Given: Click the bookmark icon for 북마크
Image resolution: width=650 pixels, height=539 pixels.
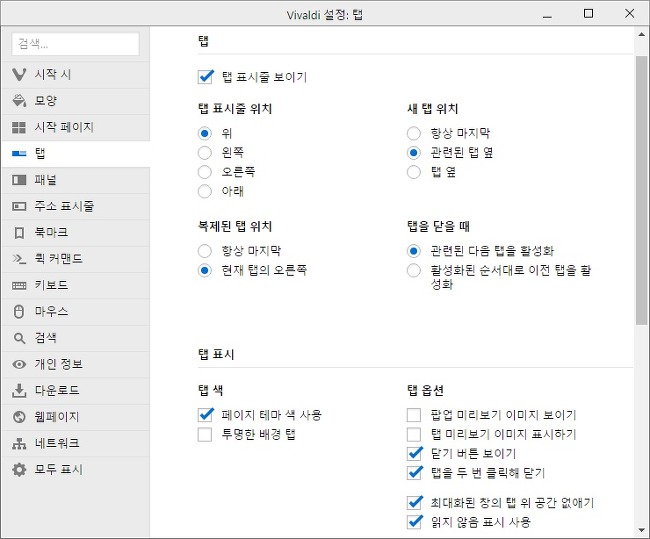Looking at the screenshot, I should coord(19,233).
